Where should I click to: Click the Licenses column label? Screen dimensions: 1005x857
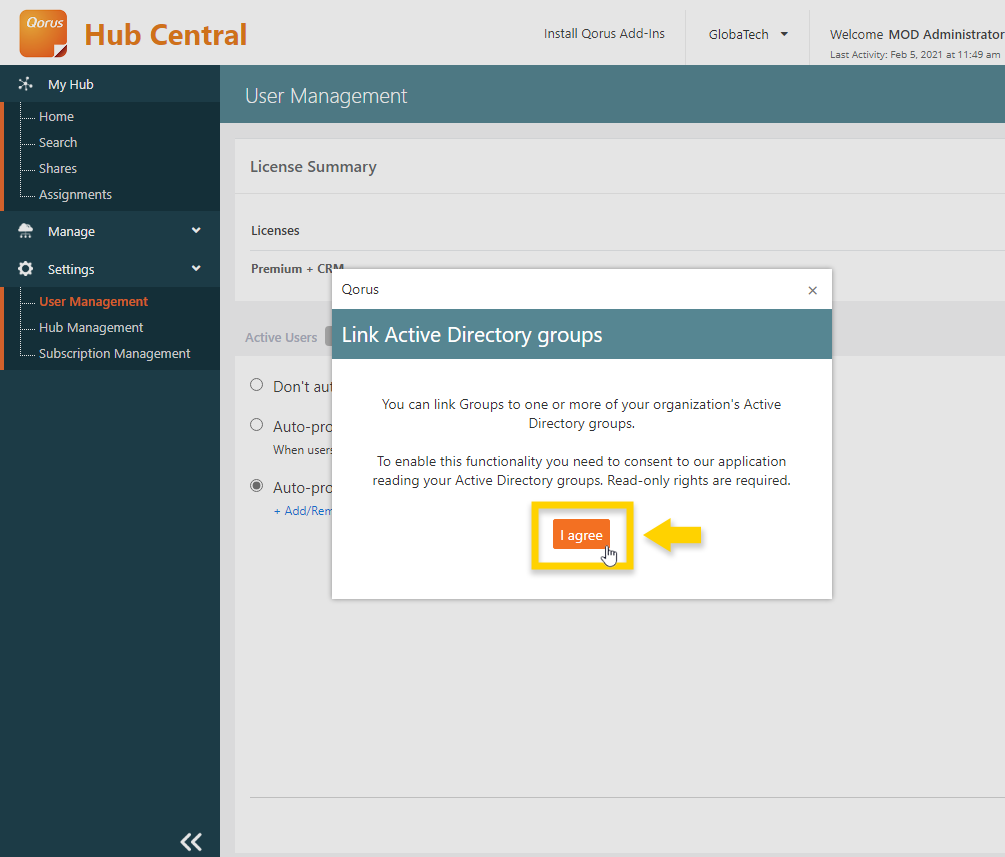click(x=275, y=230)
